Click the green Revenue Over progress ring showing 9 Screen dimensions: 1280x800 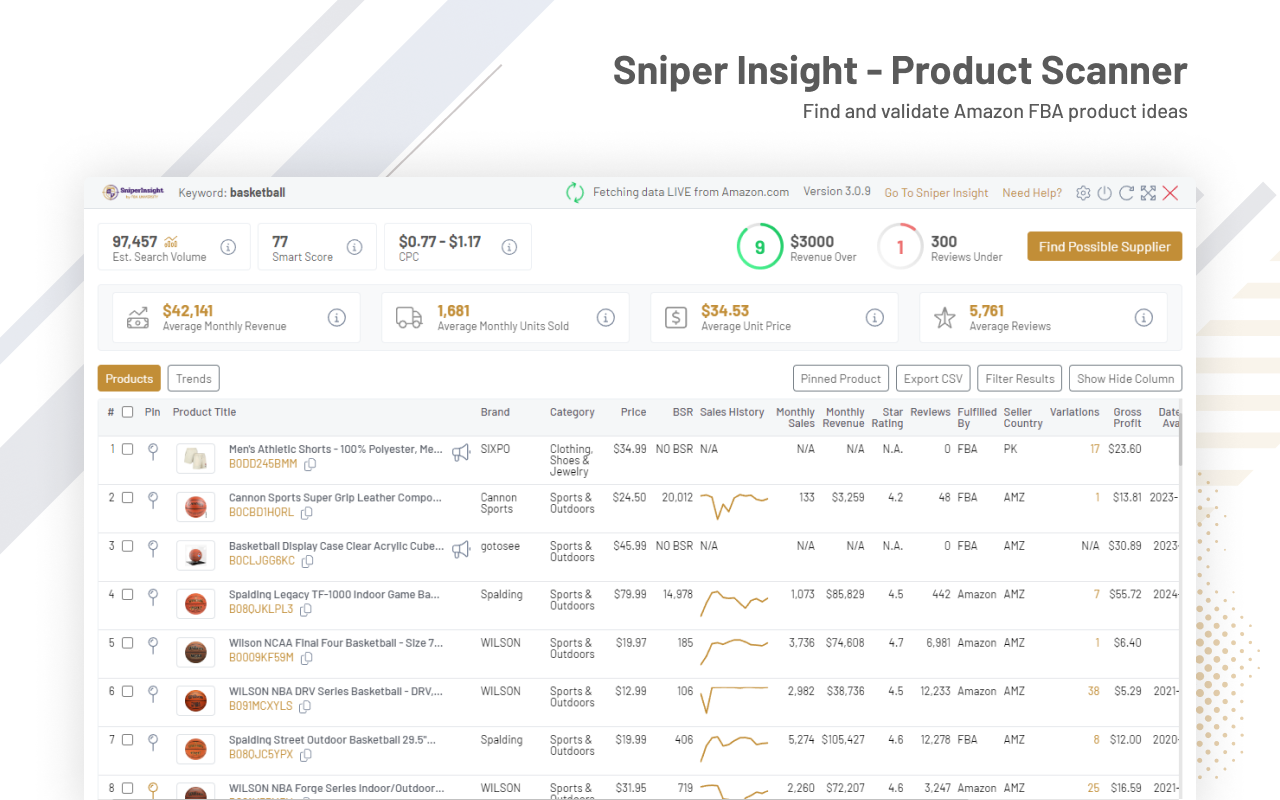(760, 247)
